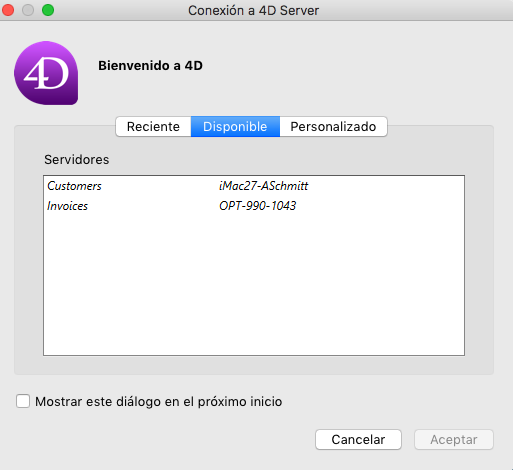This screenshot has width=513, height=470.
Task: Click the 'Conexión a 4D Server' title bar
Action: [253, 10]
